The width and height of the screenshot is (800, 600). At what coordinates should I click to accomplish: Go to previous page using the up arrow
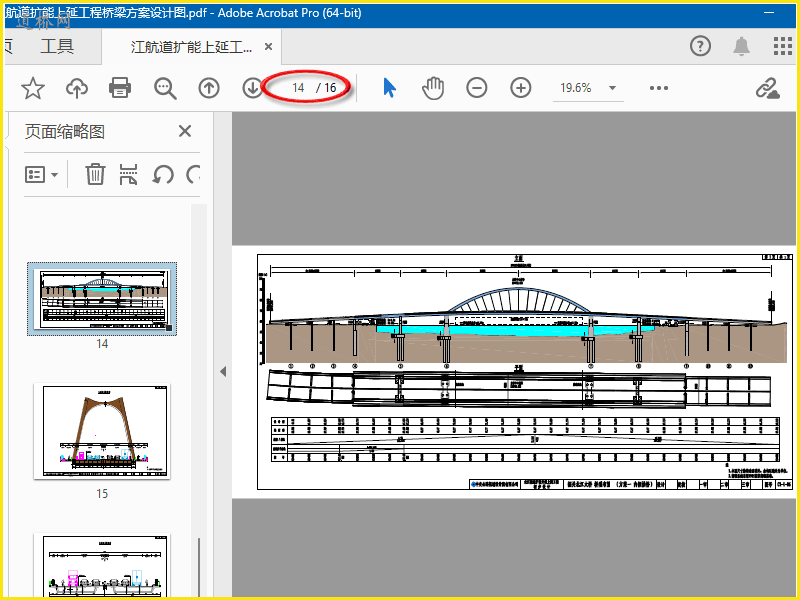pos(209,88)
